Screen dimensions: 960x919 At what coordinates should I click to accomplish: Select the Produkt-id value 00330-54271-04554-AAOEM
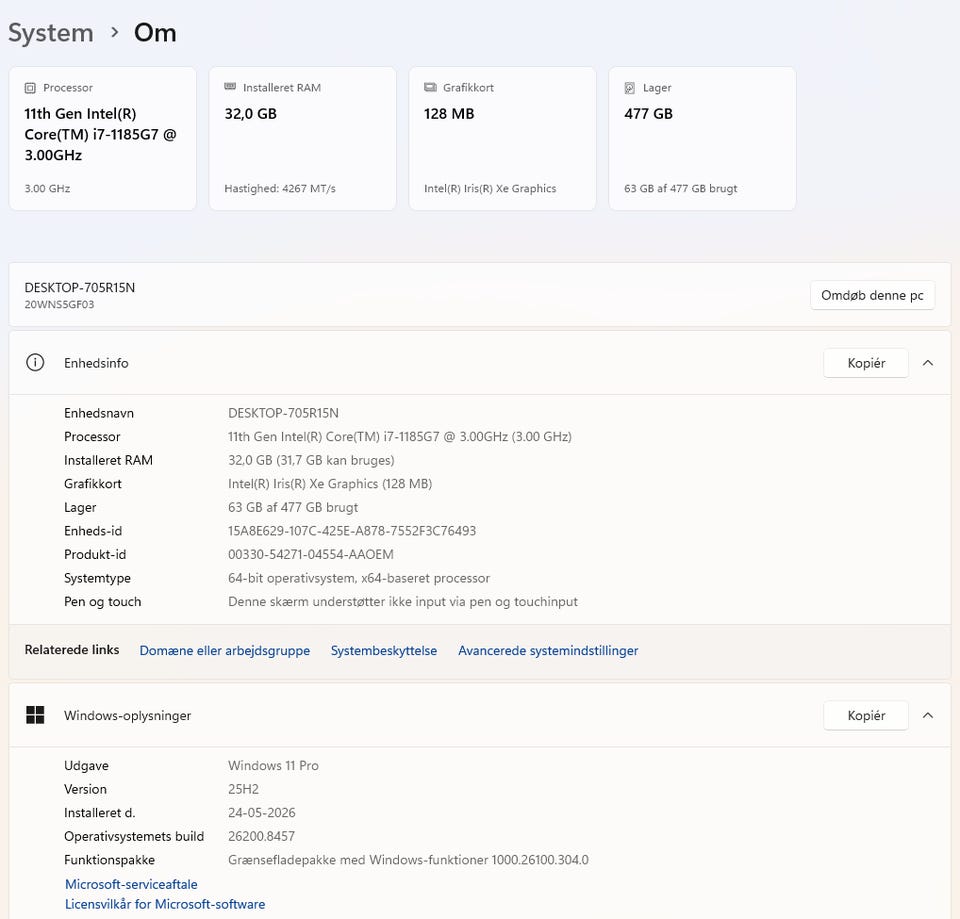click(310, 554)
